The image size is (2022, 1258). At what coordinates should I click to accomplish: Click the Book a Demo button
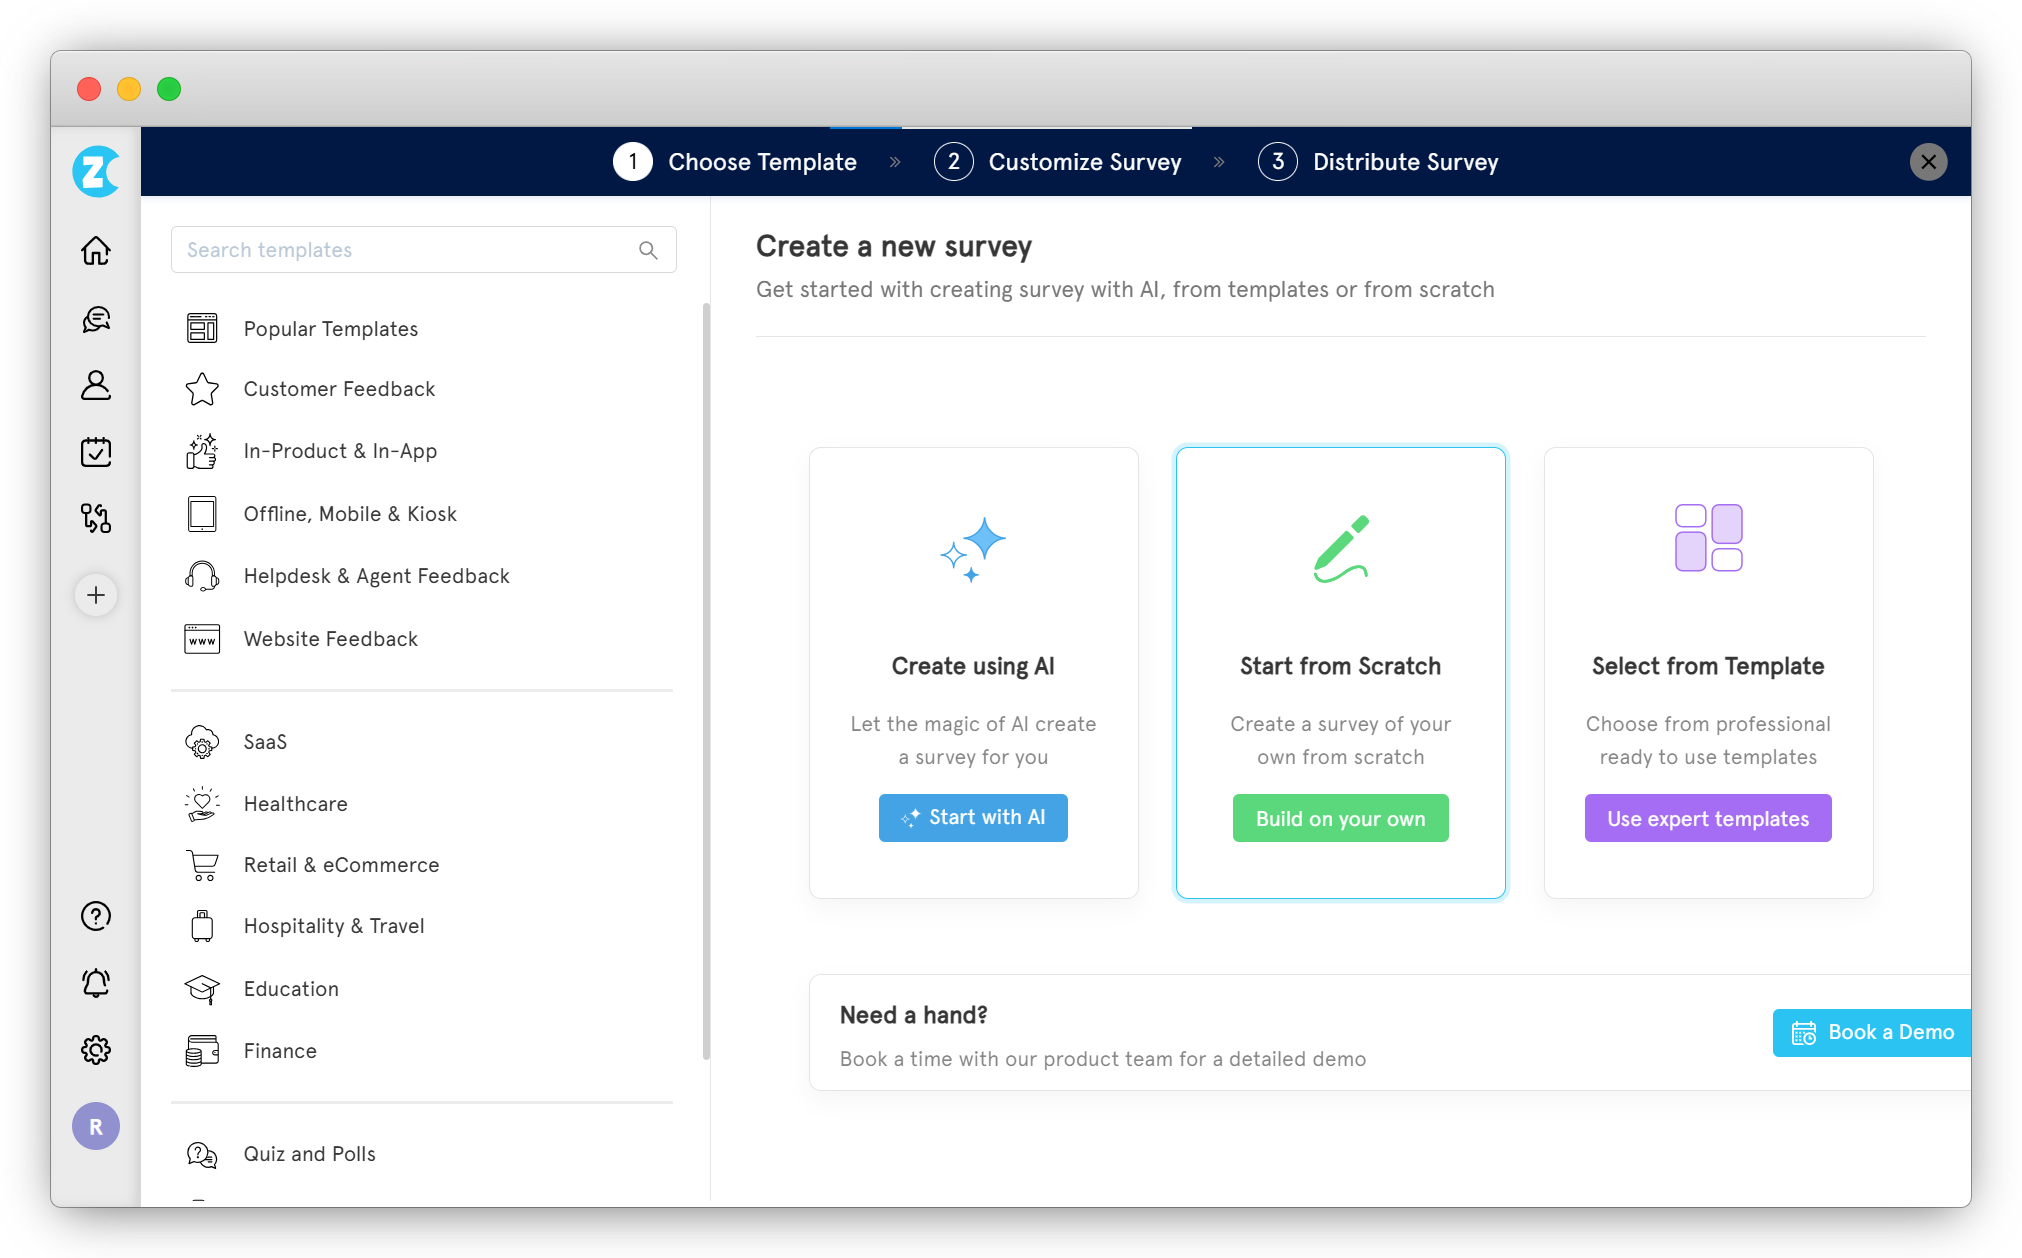point(1872,1033)
